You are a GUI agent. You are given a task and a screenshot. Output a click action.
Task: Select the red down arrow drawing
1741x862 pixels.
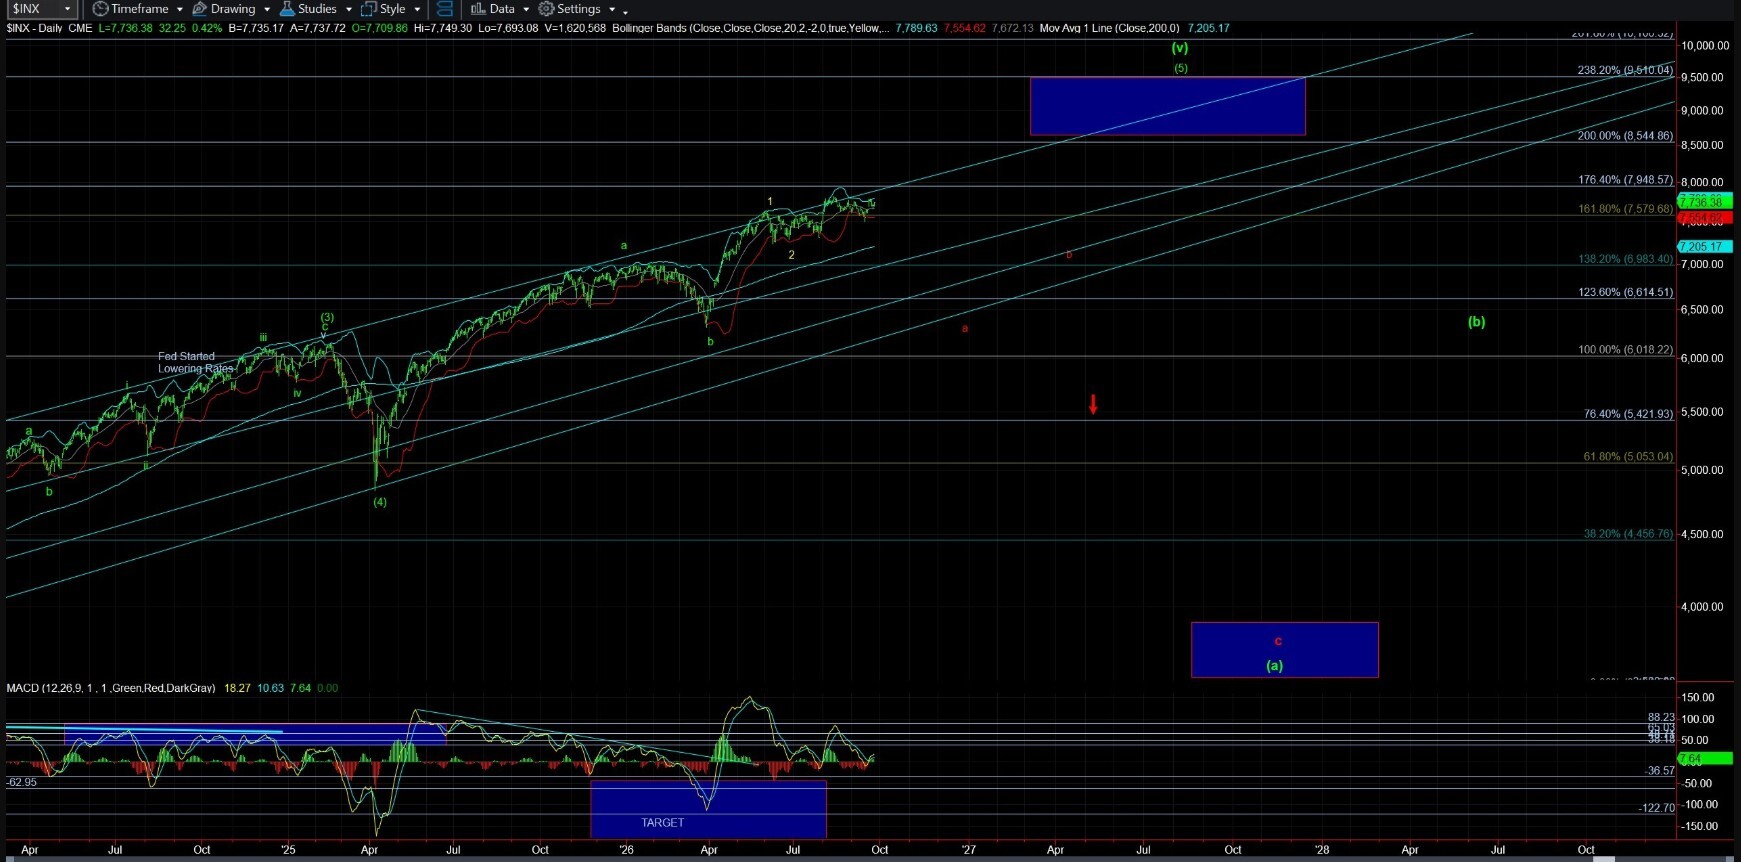(x=1093, y=404)
